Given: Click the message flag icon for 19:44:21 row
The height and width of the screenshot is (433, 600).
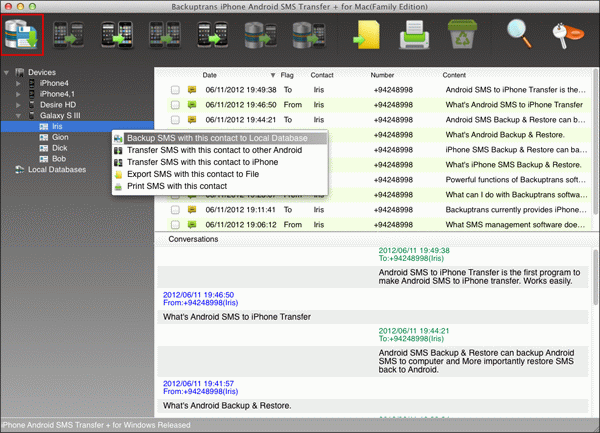Looking at the screenshot, I should 192,120.
